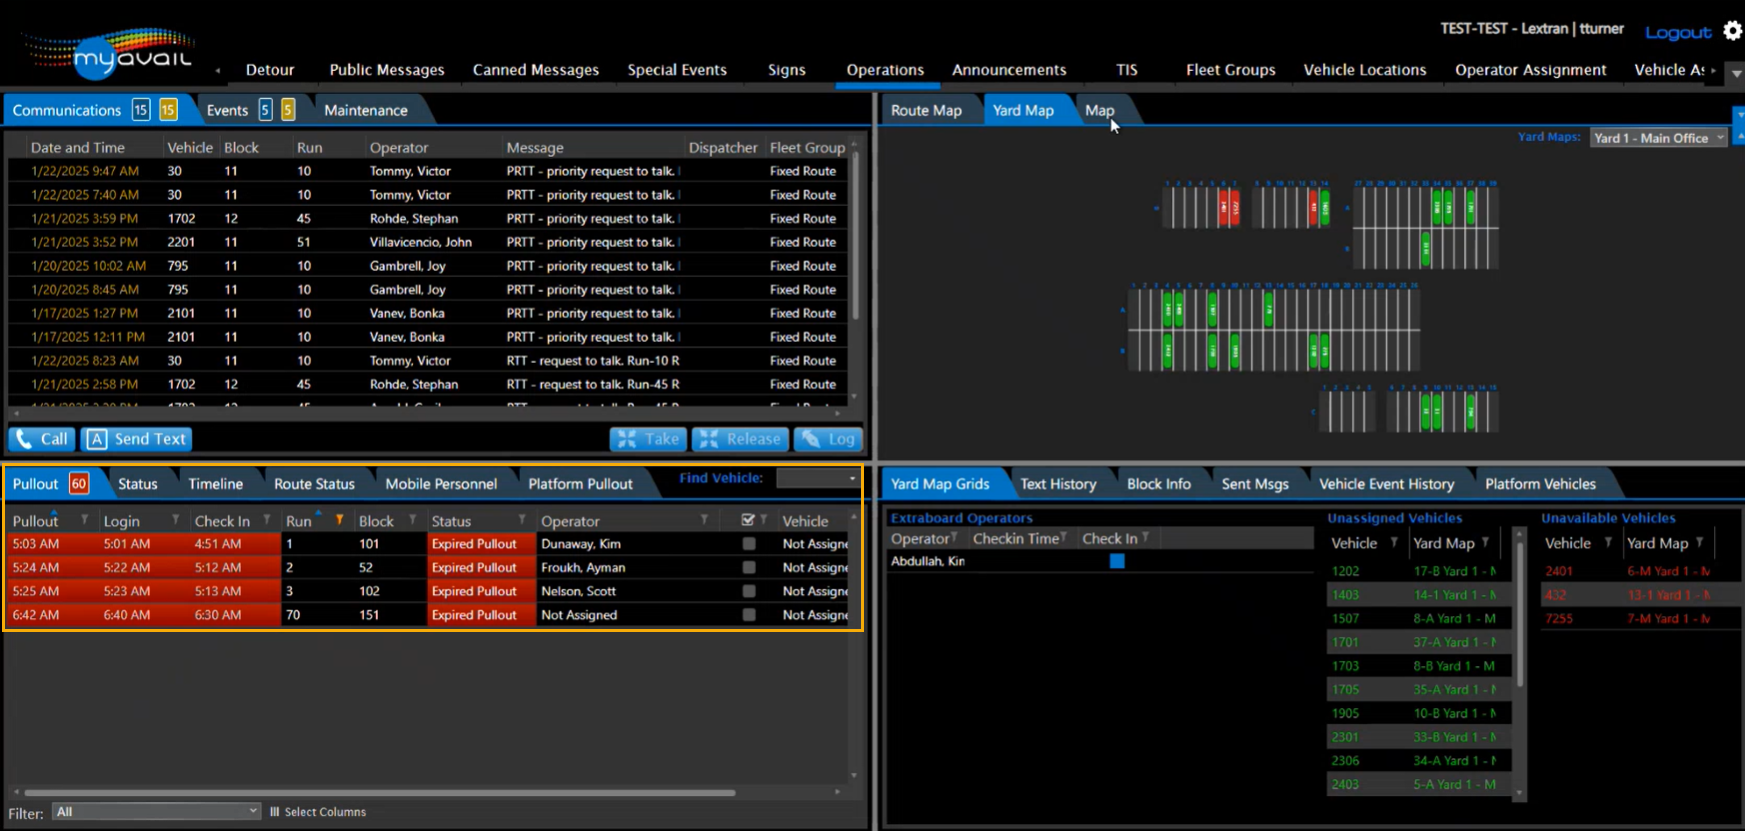
Task: Open the settings gear next to Logout
Action: pos(1733,31)
